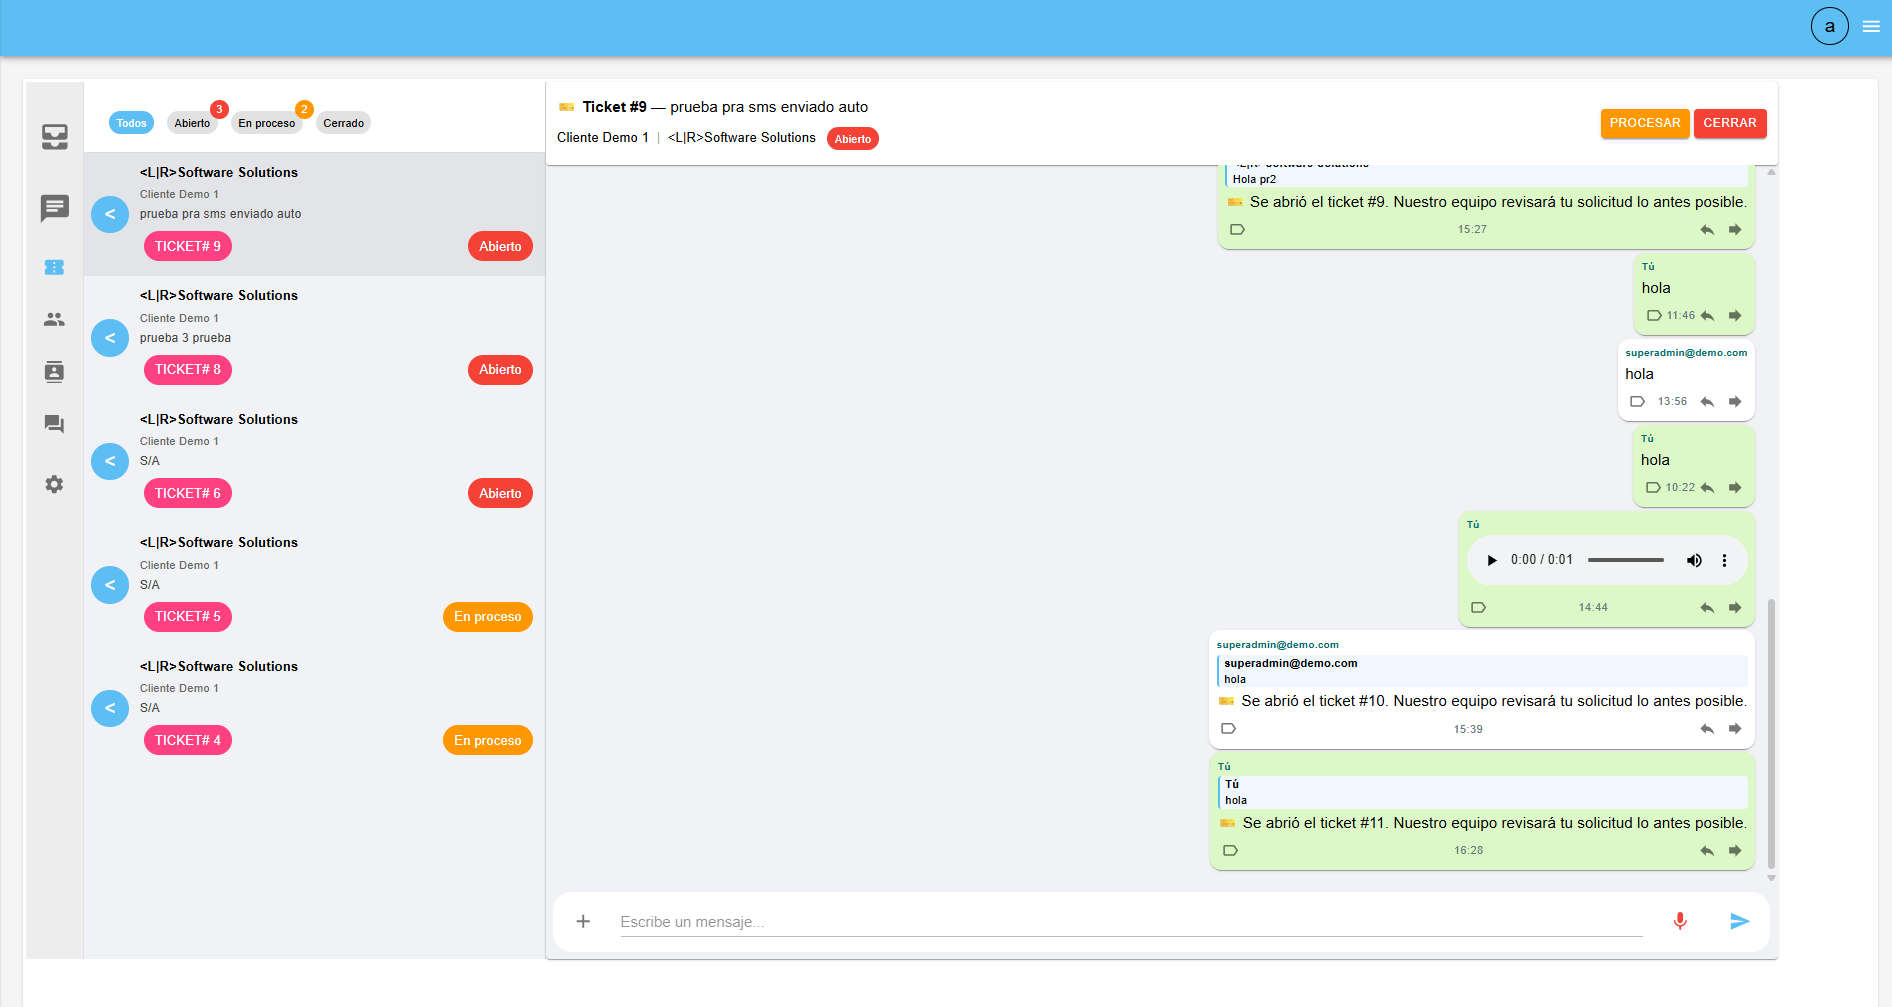Image resolution: width=1892 pixels, height=1007 pixels.
Task: Tag the ticket #11 opened message
Action: 1230,851
